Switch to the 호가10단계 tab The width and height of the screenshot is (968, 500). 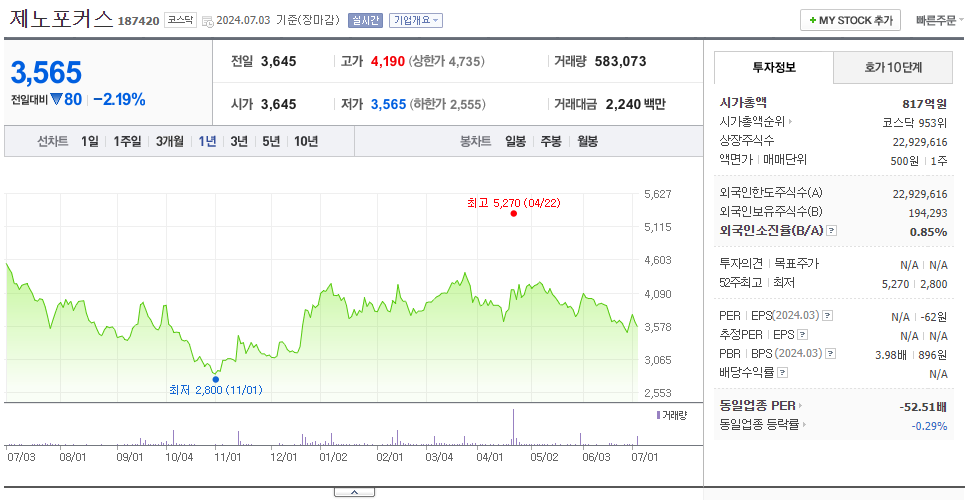click(893, 68)
